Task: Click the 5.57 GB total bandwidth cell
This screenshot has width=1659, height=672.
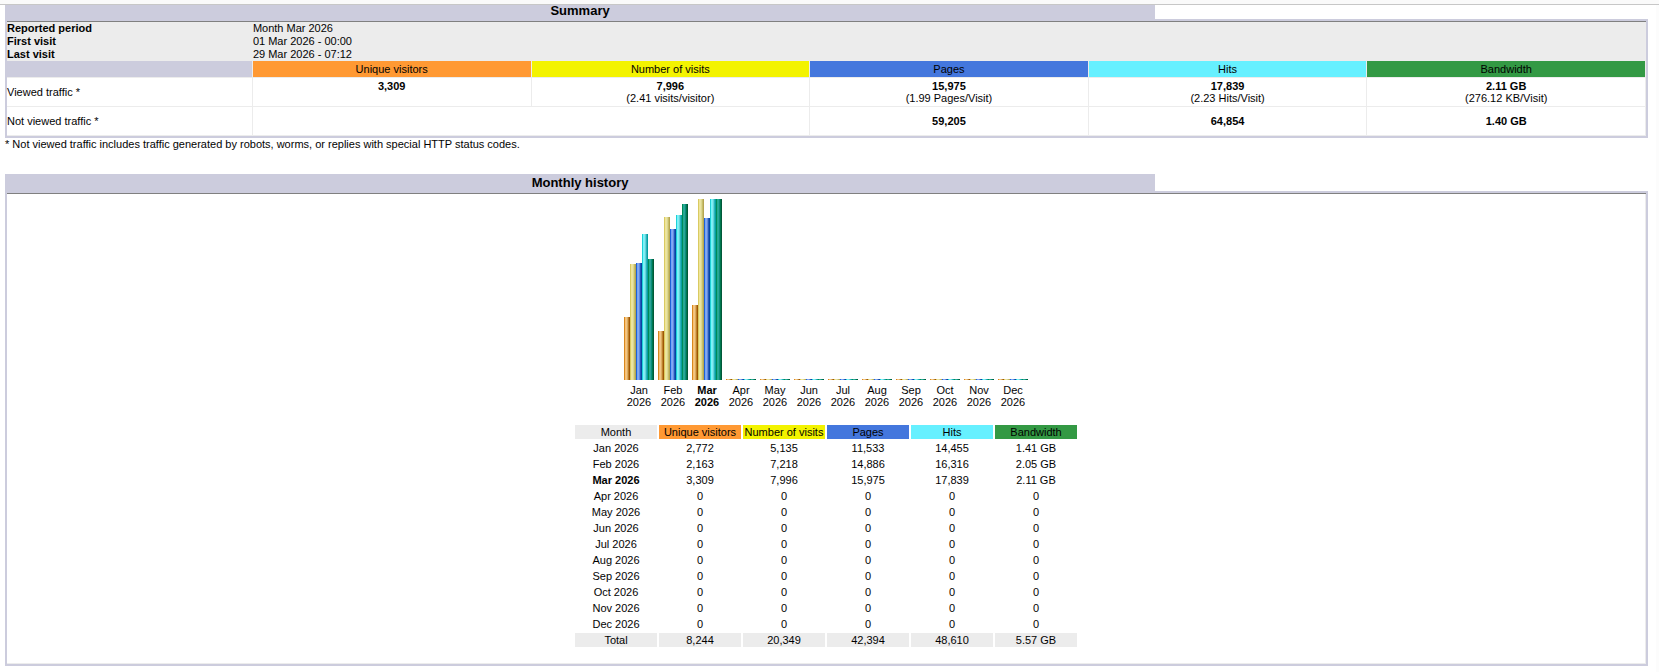Action: [x=1035, y=640]
